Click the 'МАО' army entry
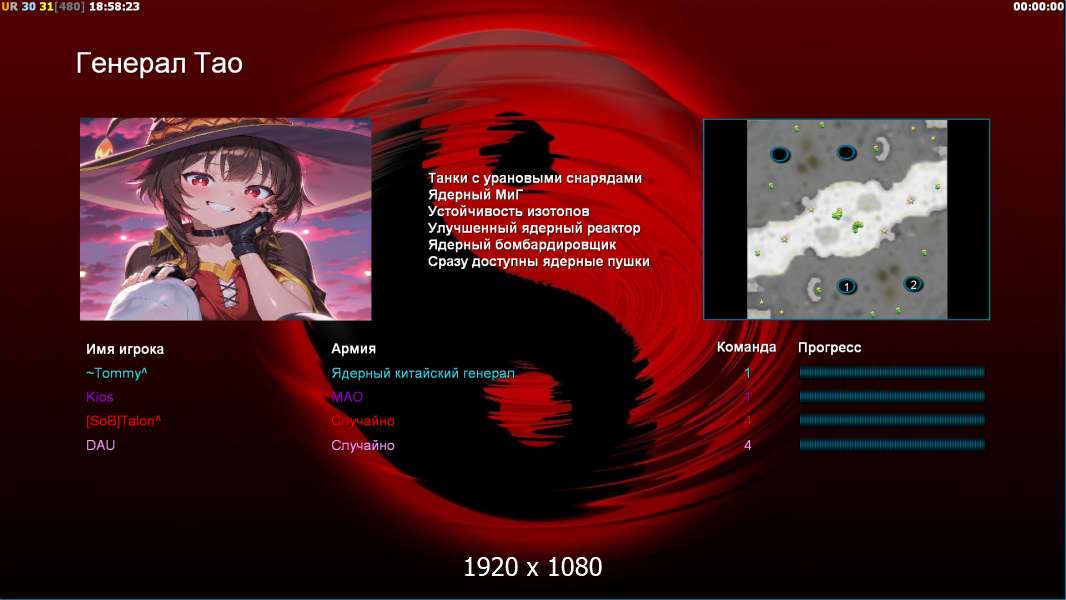Screen dimensions: 1066x600 (347, 397)
